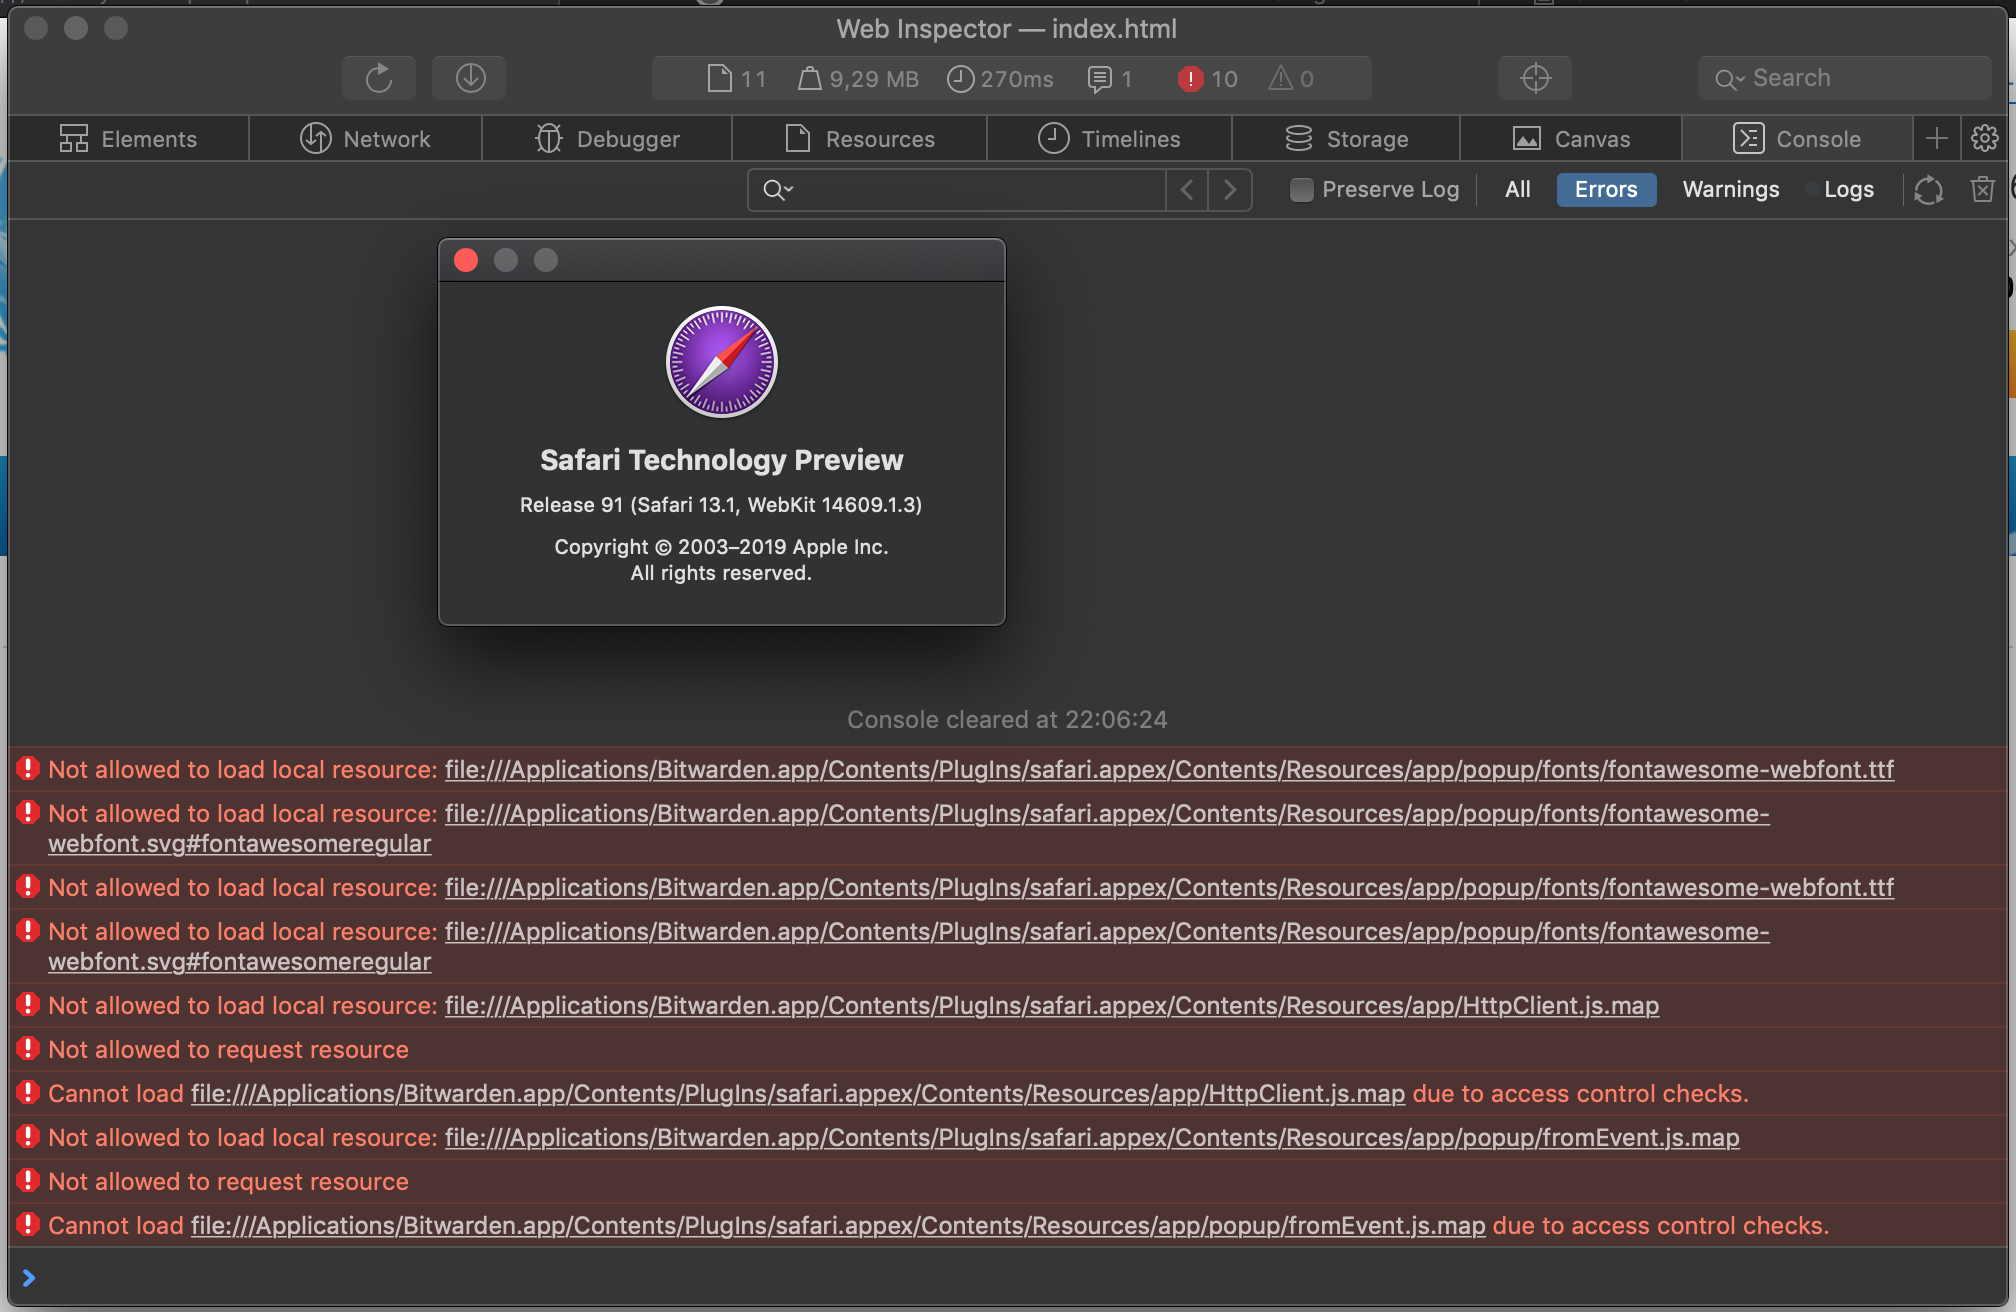Click the warning count triangle indicator

[1292, 78]
